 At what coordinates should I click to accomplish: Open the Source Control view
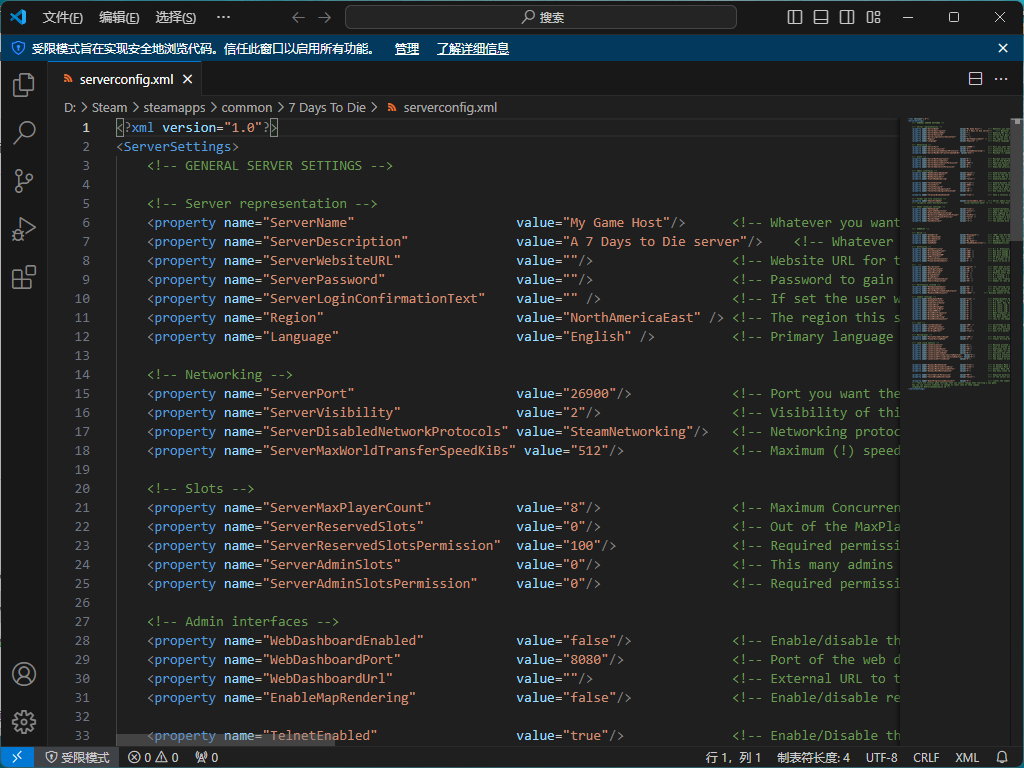coord(24,181)
